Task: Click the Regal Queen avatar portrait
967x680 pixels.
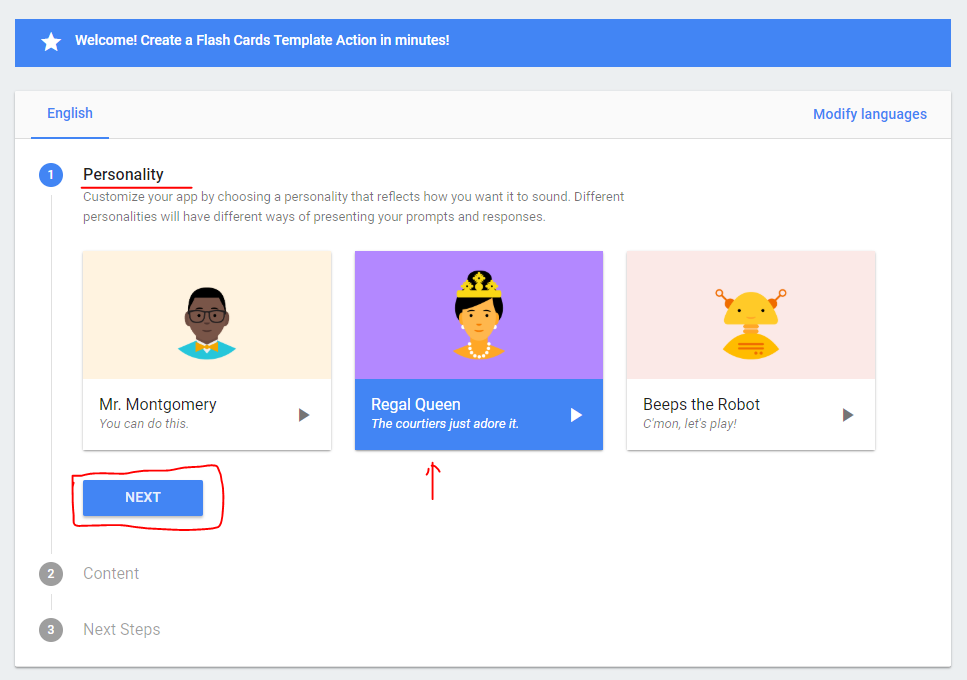Action: coord(479,314)
